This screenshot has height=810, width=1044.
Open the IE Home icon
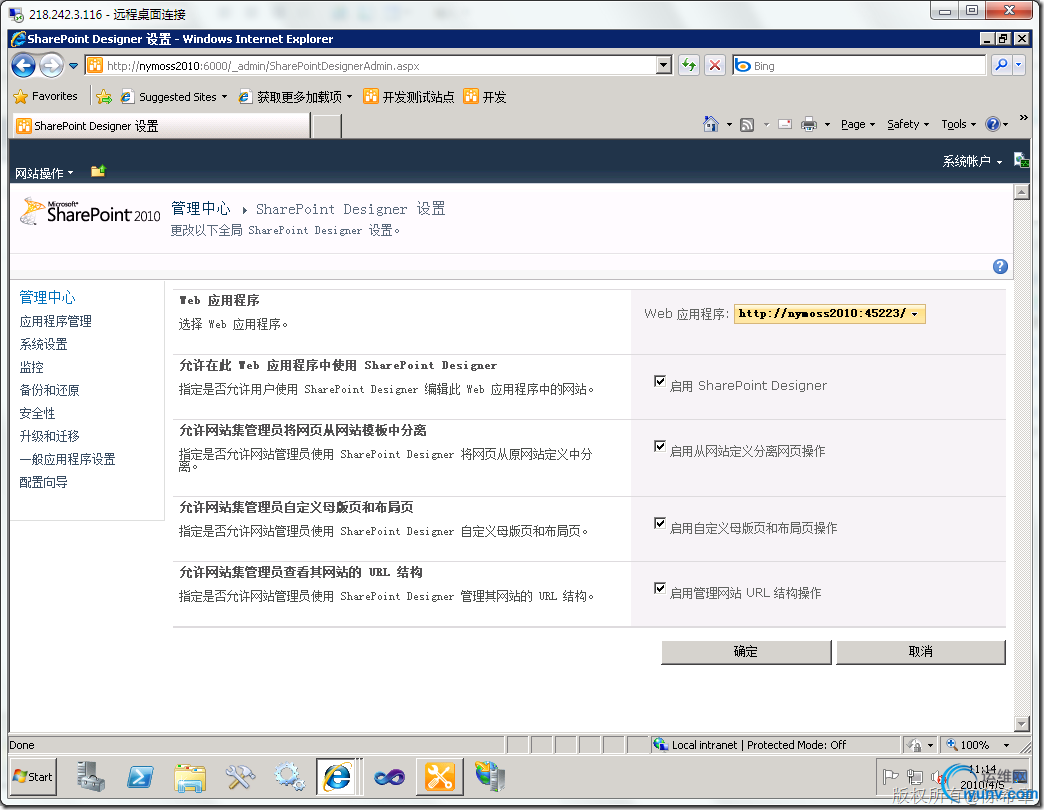coord(710,124)
